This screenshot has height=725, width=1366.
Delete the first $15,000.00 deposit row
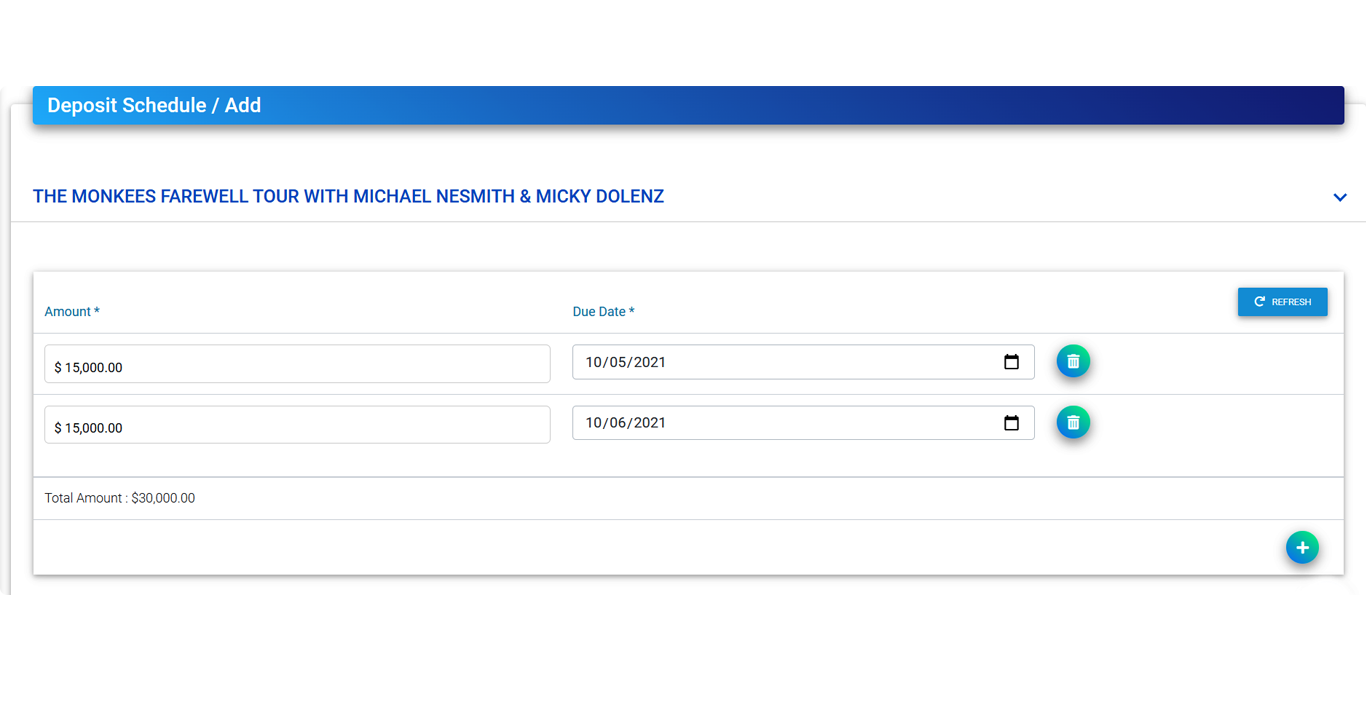pos(1073,361)
